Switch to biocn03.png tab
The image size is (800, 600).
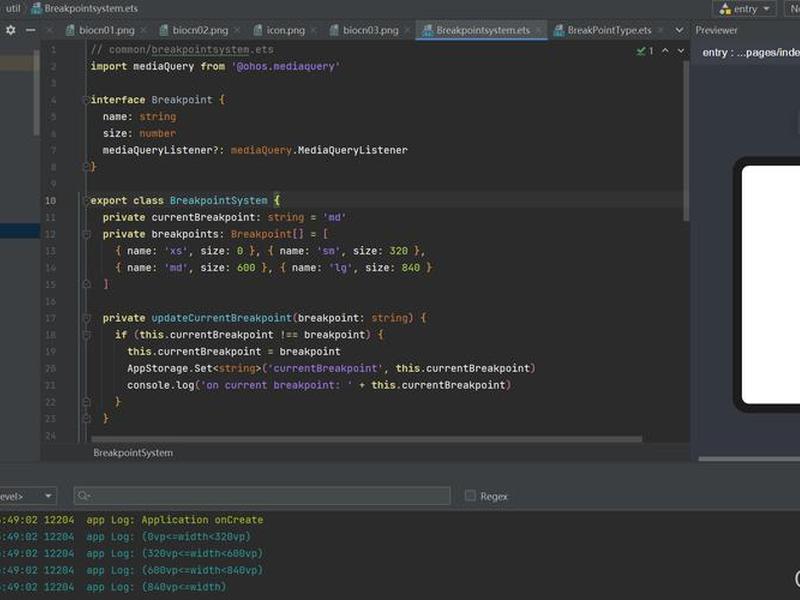[370, 31]
